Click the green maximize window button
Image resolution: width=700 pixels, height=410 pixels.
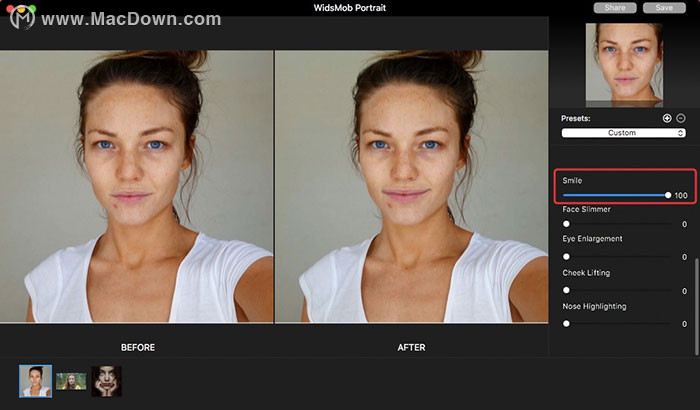[x=31, y=9]
